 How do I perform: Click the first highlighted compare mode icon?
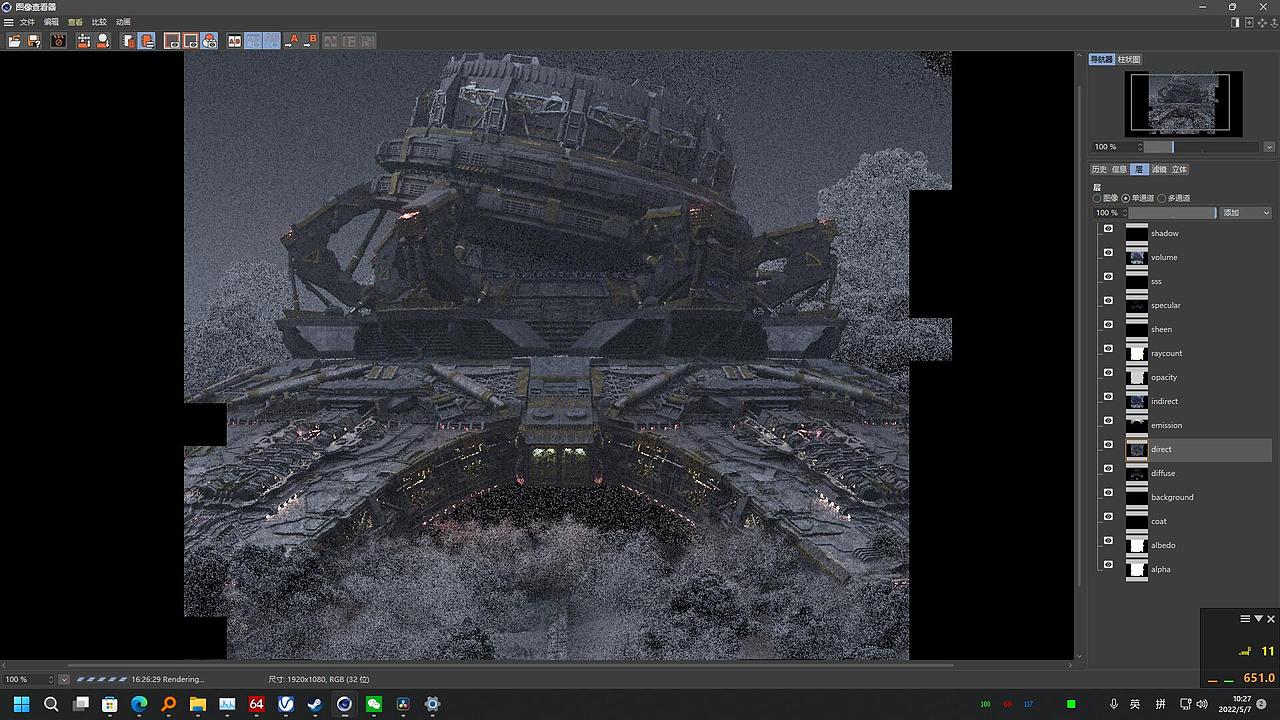(x=254, y=41)
